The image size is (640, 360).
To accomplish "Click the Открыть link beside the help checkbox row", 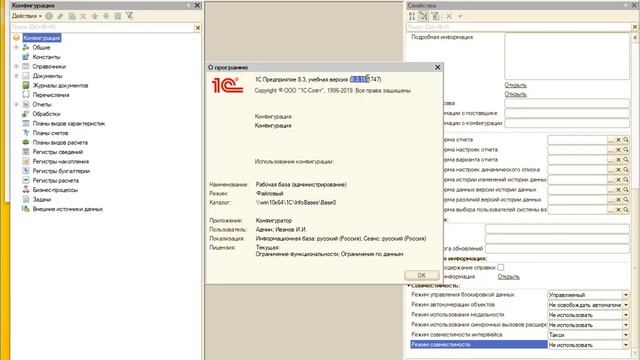I will [x=509, y=277].
